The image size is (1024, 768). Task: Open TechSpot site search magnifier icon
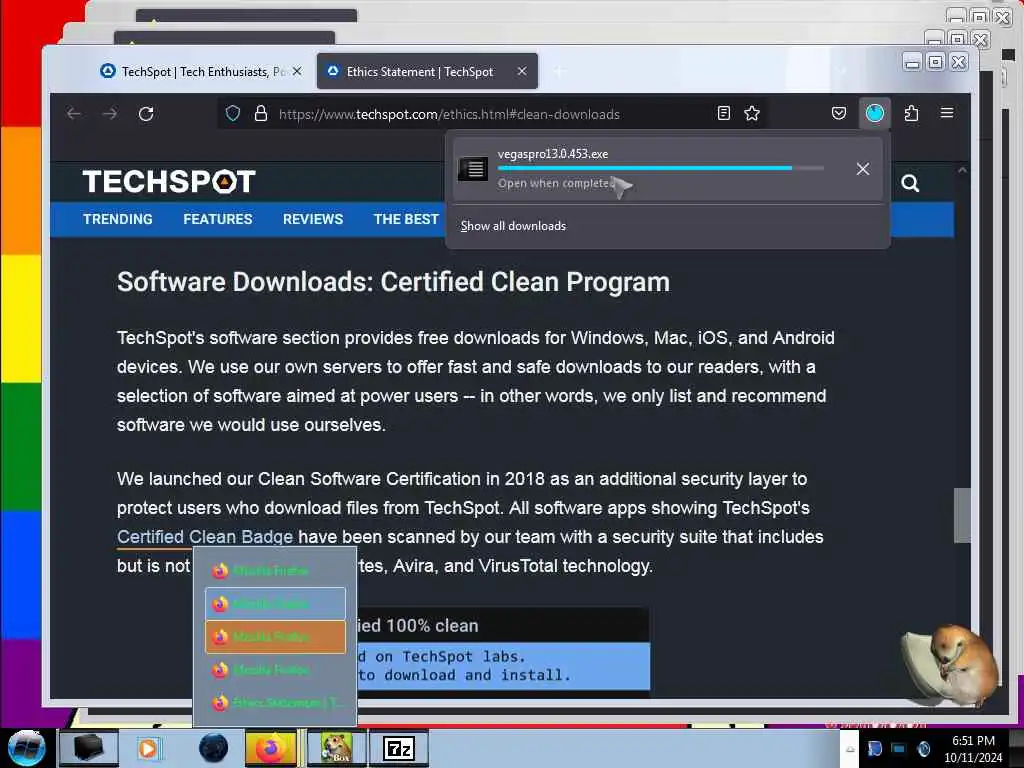pyautogui.click(x=910, y=183)
